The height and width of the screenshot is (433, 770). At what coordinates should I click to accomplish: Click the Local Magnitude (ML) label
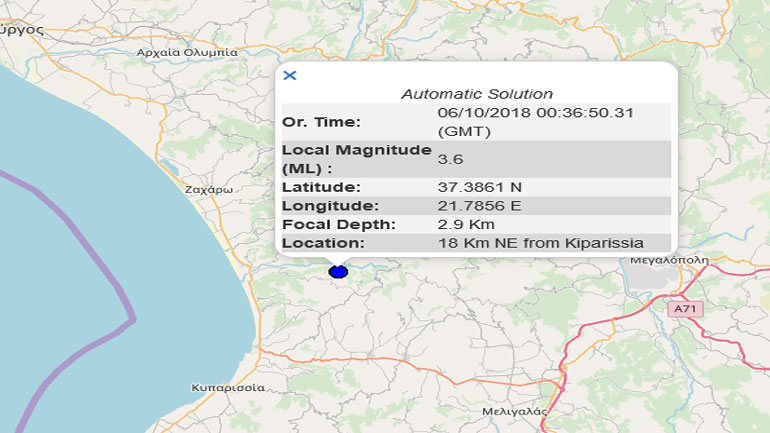356,158
